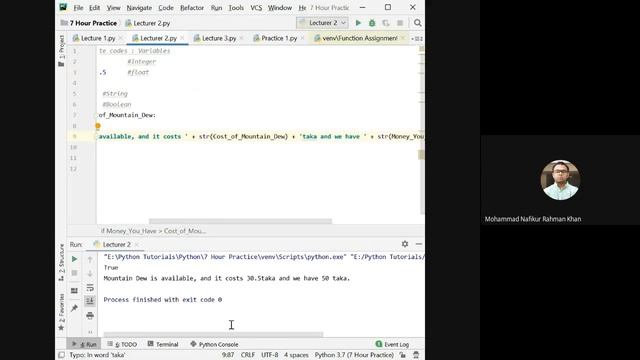Show hidden editor tabs dropdown

[417, 38]
